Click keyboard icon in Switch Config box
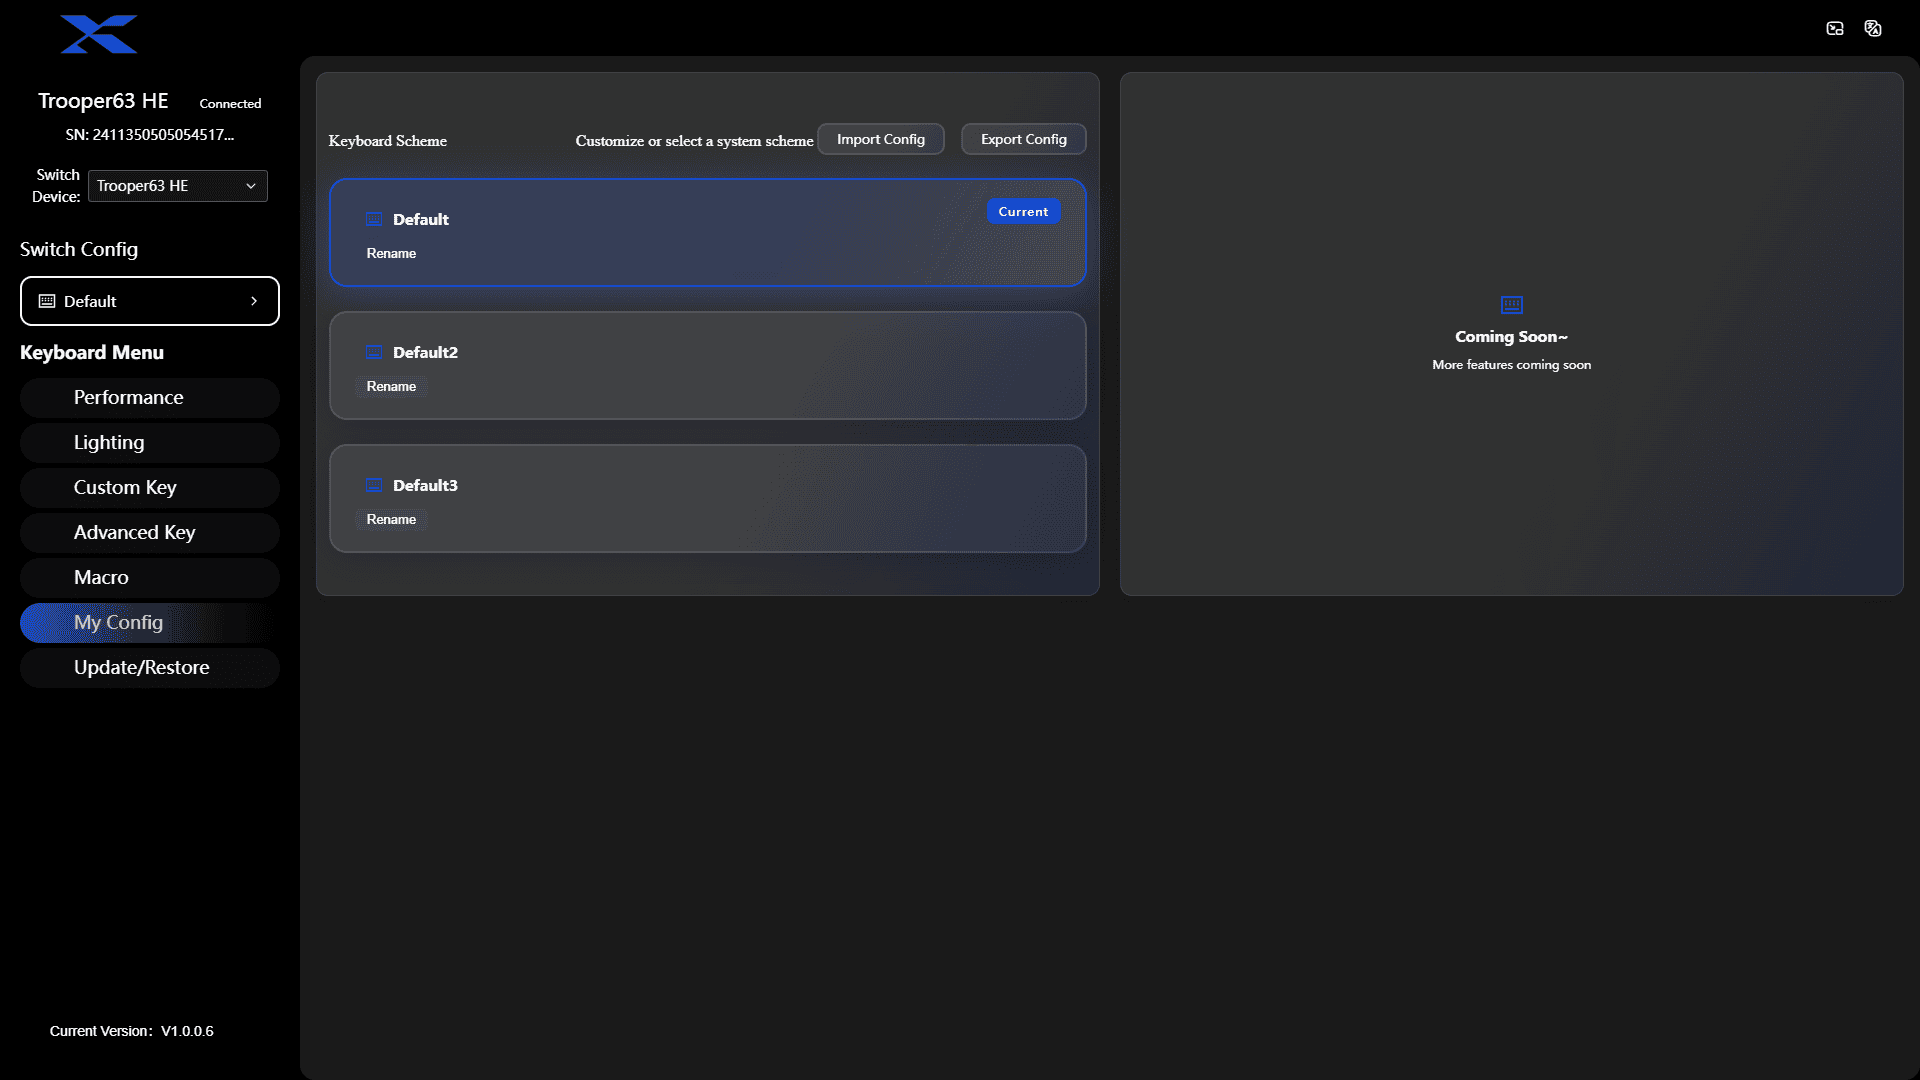Viewport: 1920px width, 1080px height. click(x=47, y=301)
